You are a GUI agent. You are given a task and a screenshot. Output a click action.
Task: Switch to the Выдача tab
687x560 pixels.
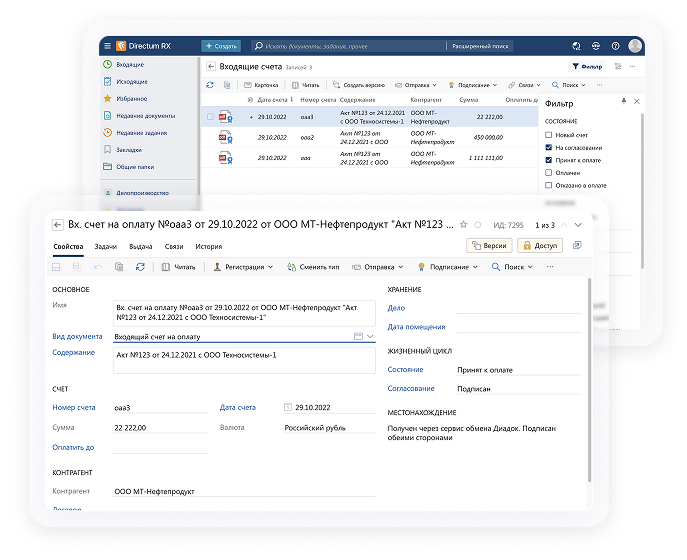click(141, 247)
